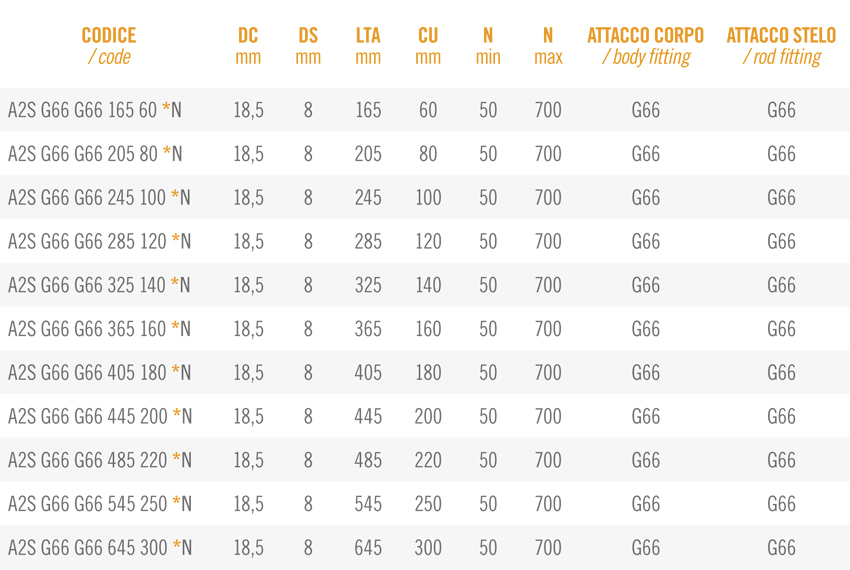The width and height of the screenshot is (850, 570).
Task: Click the N min column header
Action: 488,46
